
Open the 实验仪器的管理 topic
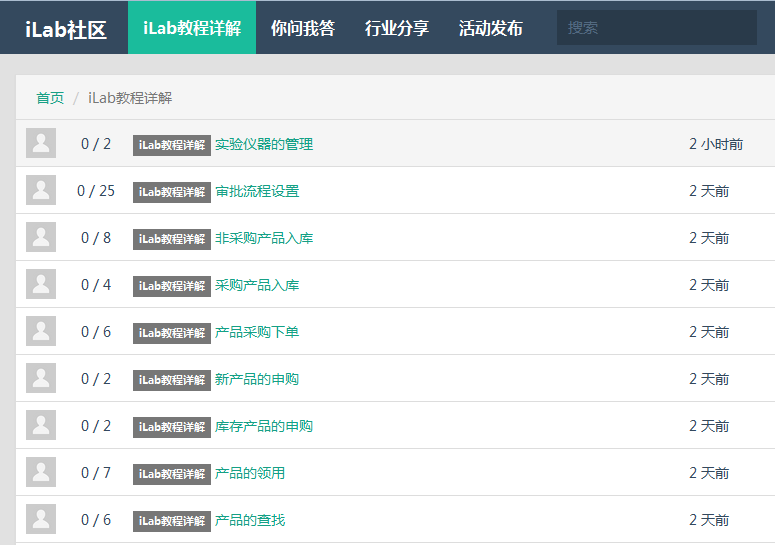(264, 144)
